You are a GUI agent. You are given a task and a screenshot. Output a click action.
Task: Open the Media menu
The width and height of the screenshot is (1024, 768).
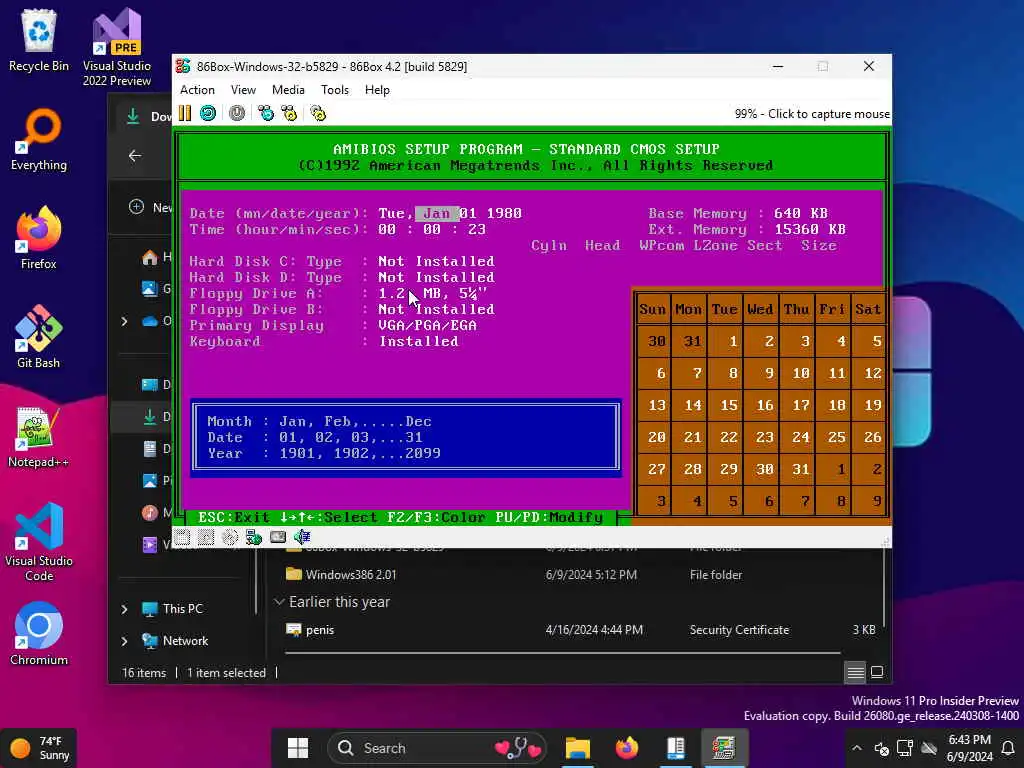(x=288, y=90)
